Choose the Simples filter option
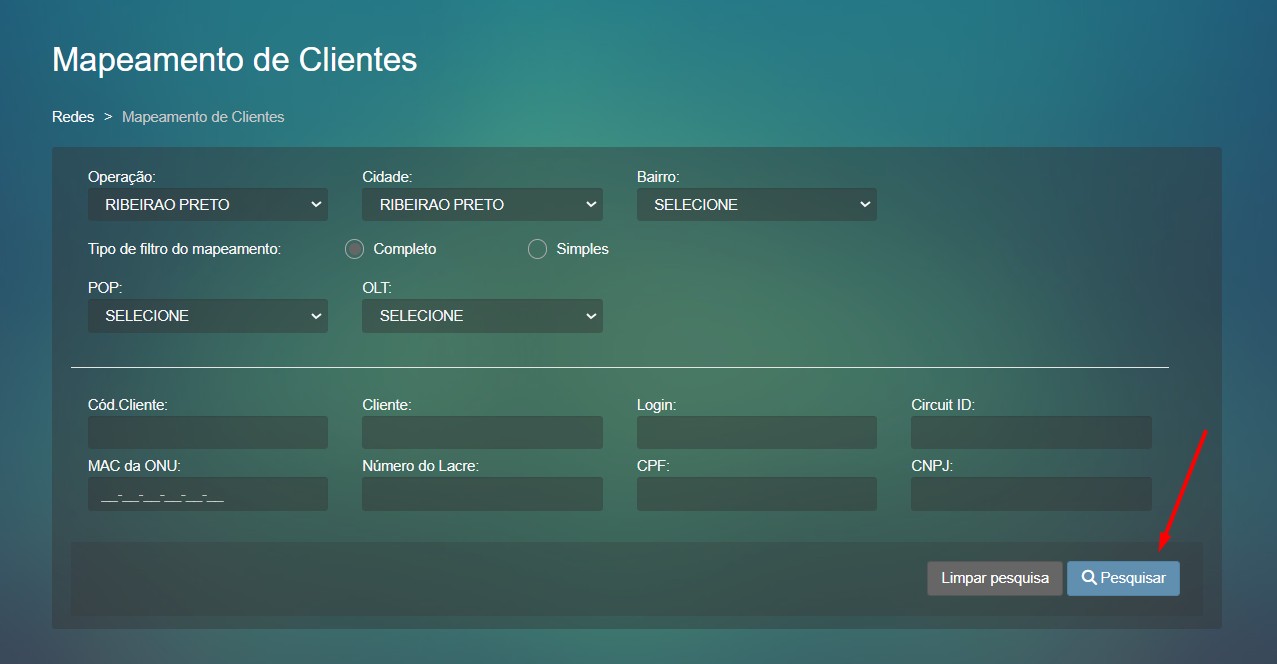The image size is (1277, 664). [538, 249]
